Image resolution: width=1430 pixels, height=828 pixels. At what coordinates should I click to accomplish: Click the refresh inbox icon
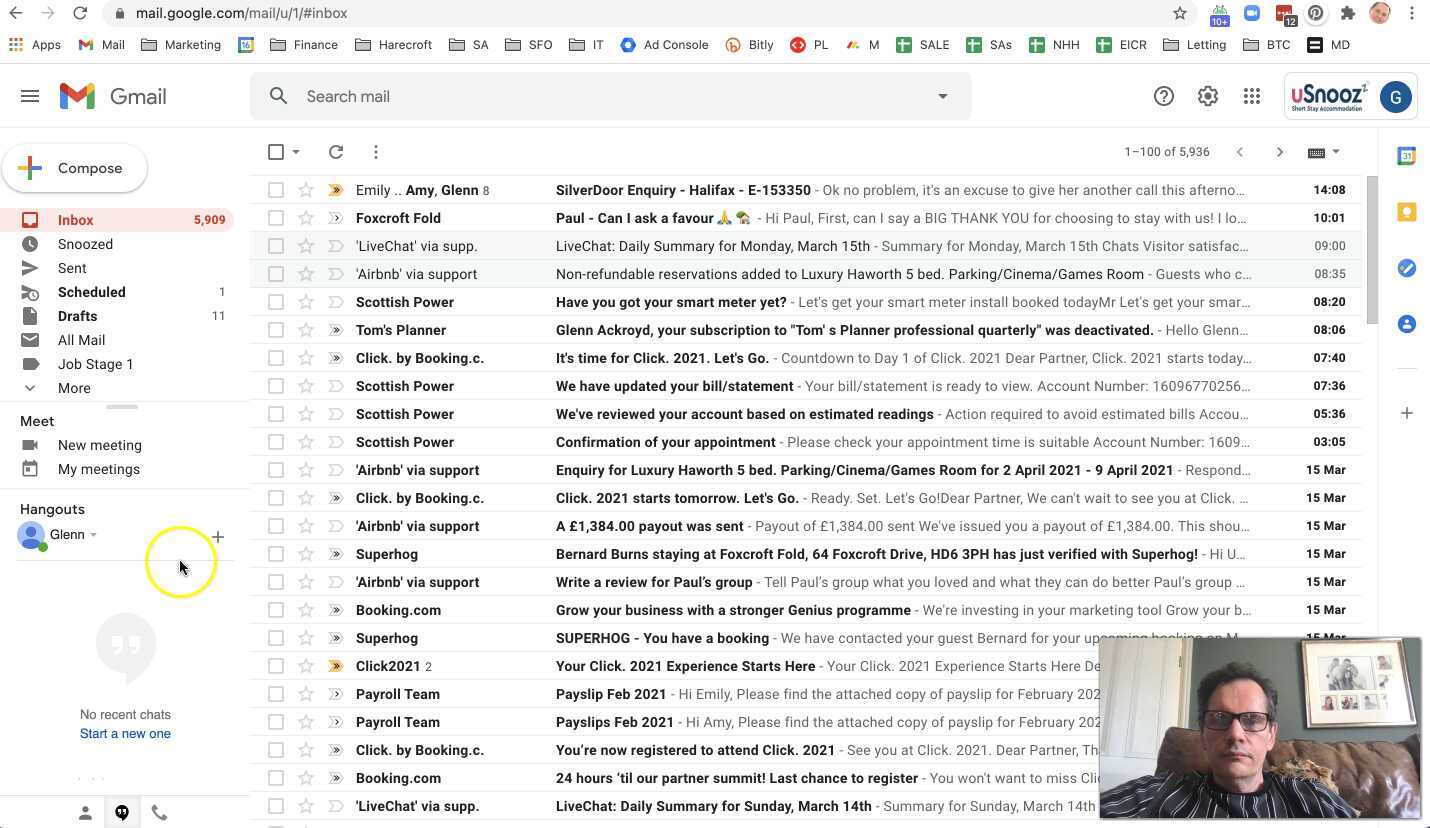tap(336, 152)
